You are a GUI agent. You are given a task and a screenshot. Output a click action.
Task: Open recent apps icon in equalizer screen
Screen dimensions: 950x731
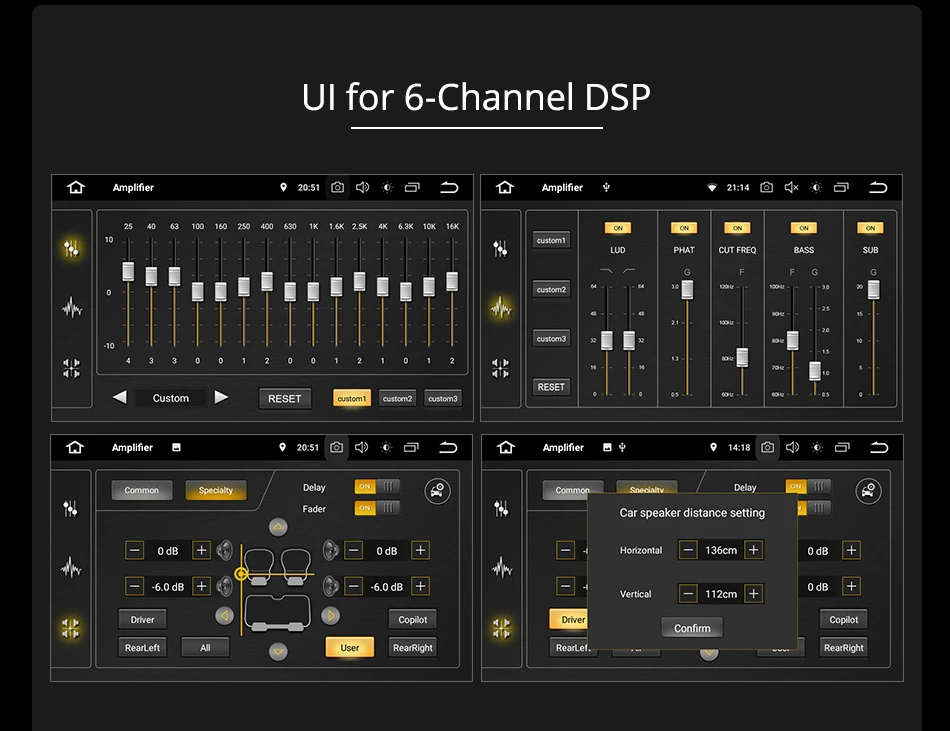pyautogui.click(x=412, y=187)
